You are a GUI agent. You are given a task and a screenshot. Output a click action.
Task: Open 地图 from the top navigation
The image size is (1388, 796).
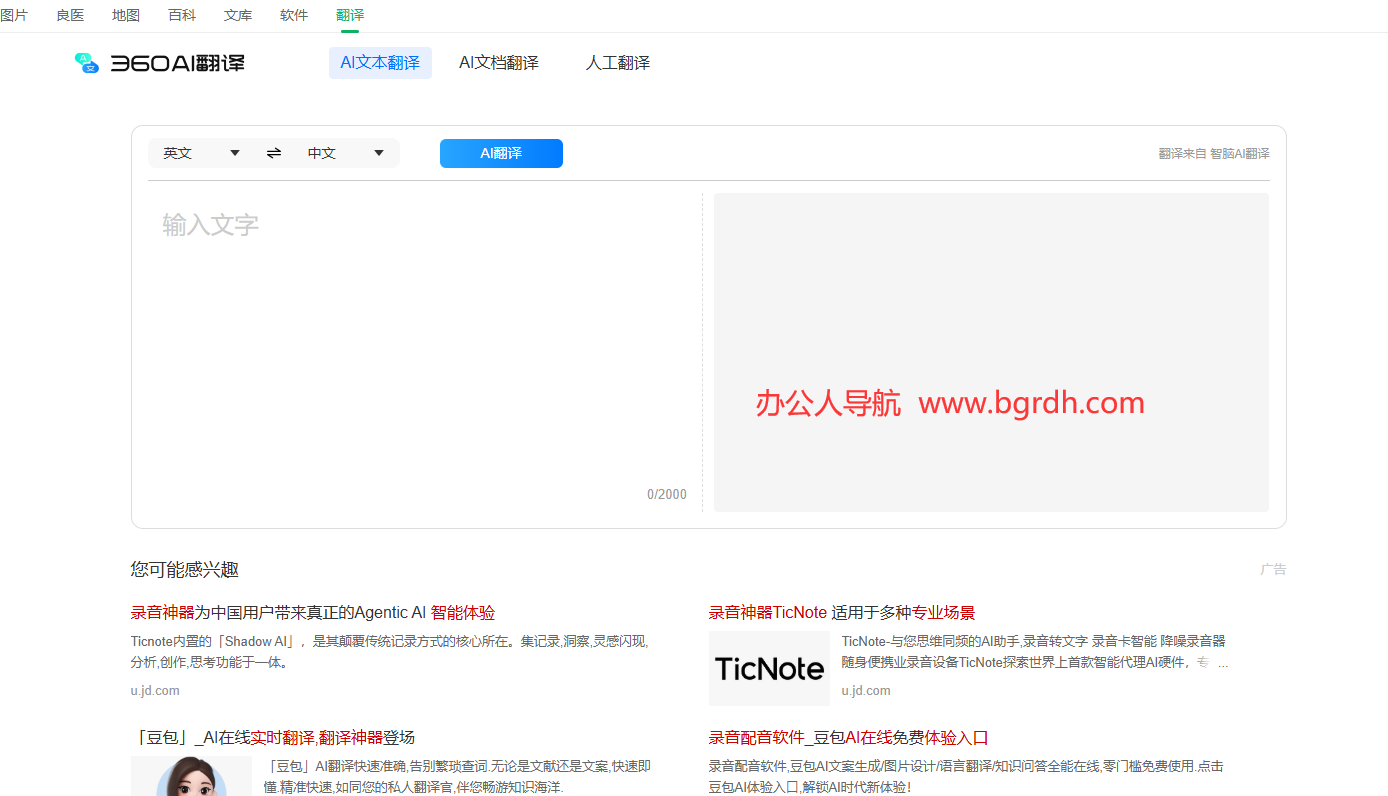[x=126, y=15]
